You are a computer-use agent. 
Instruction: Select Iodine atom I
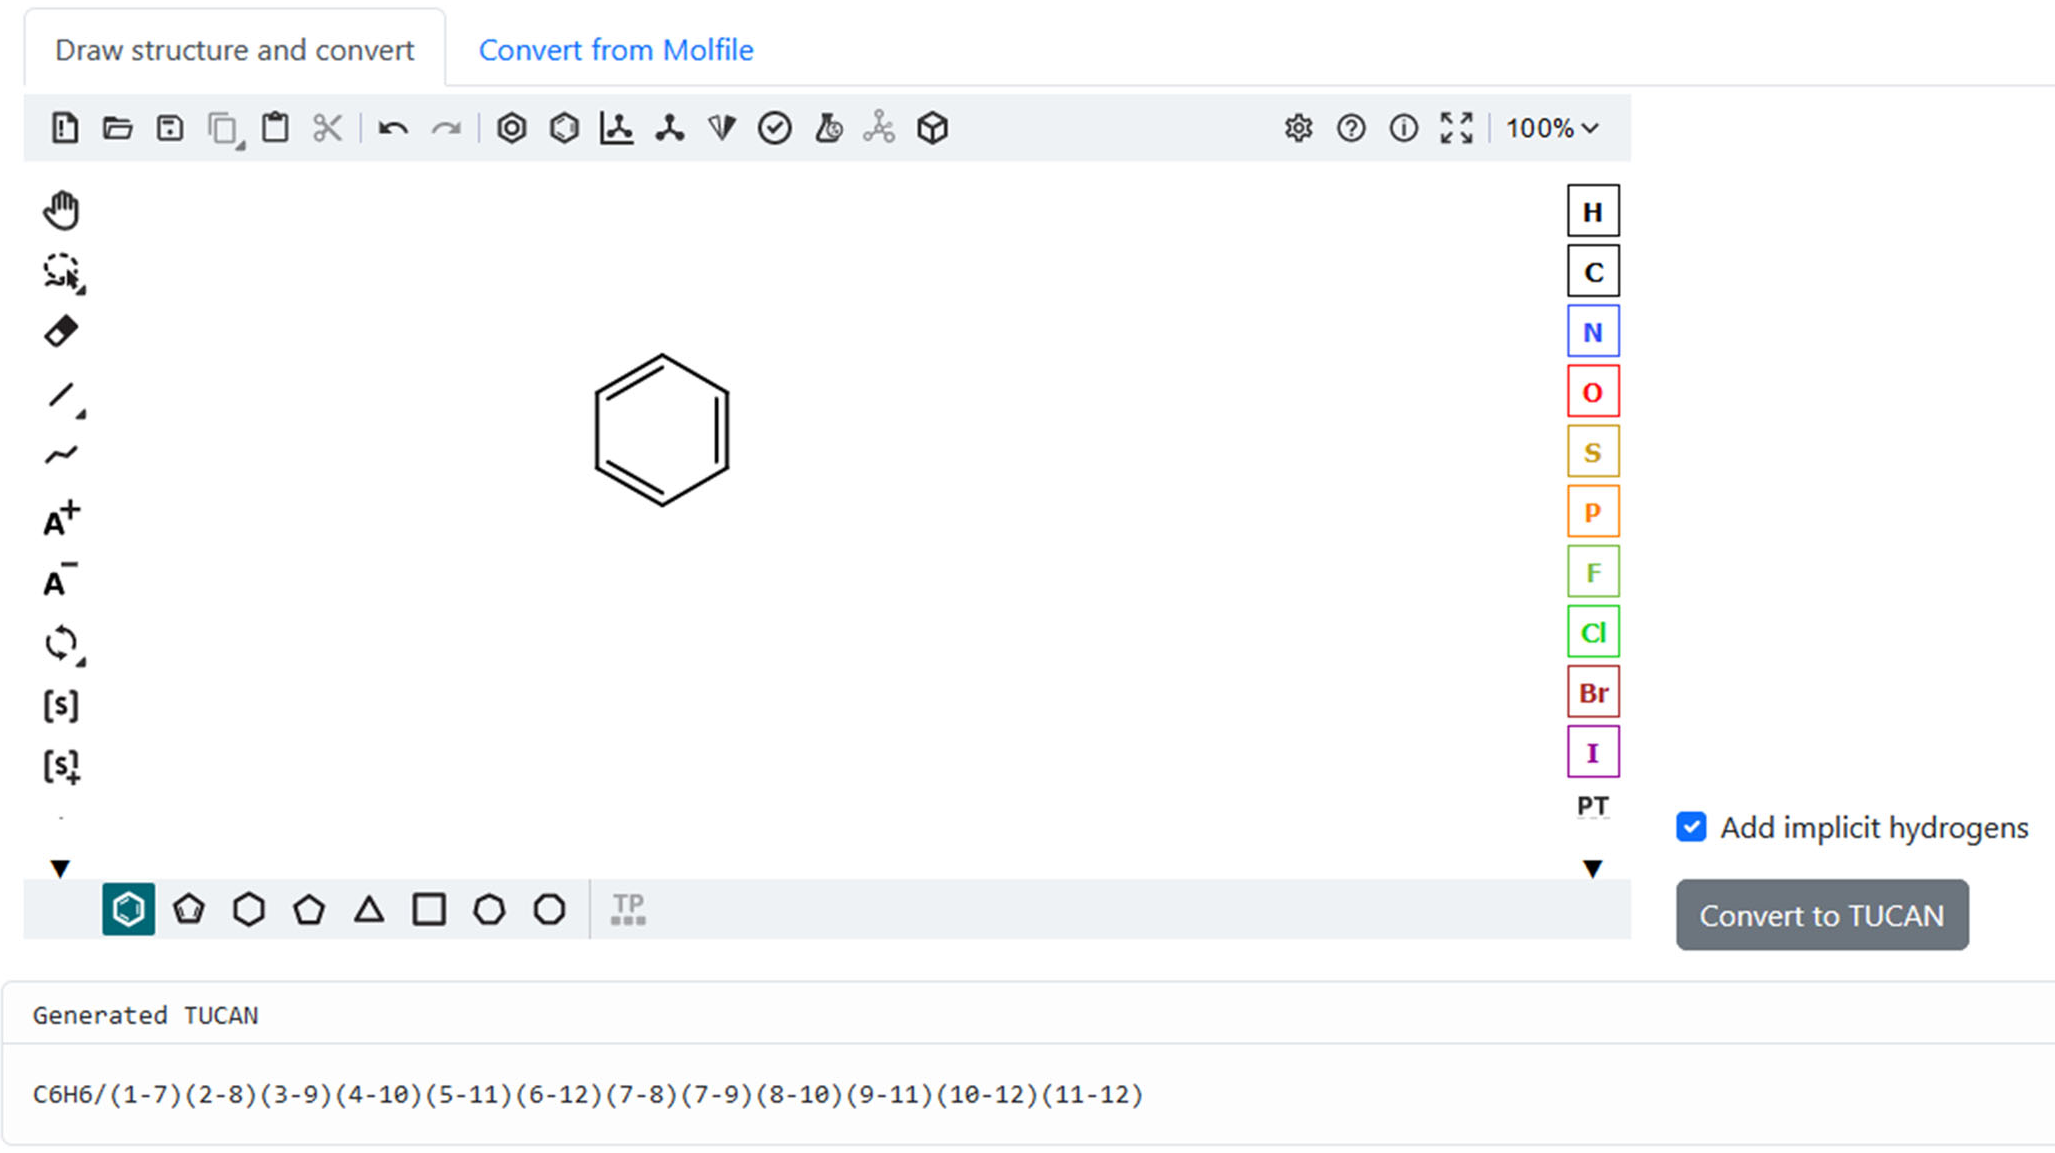tap(1593, 751)
